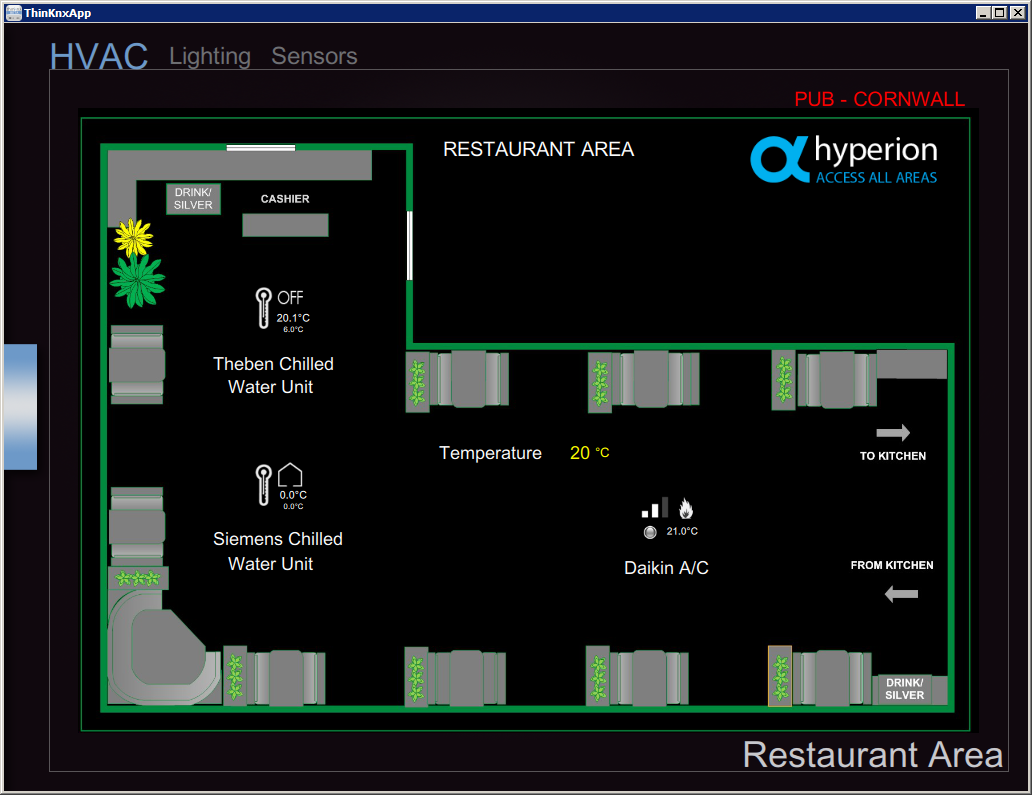The image size is (1032, 795).
Task: Click the yellow 20 °C temperature reading
Action: 589,453
